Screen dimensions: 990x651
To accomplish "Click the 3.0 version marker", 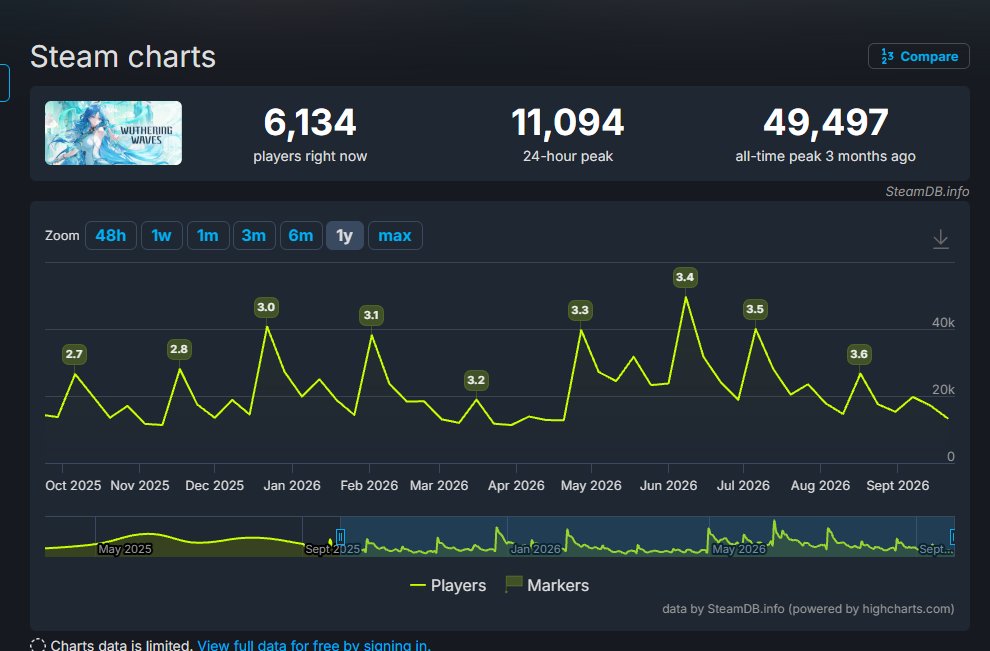I will point(266,307).
